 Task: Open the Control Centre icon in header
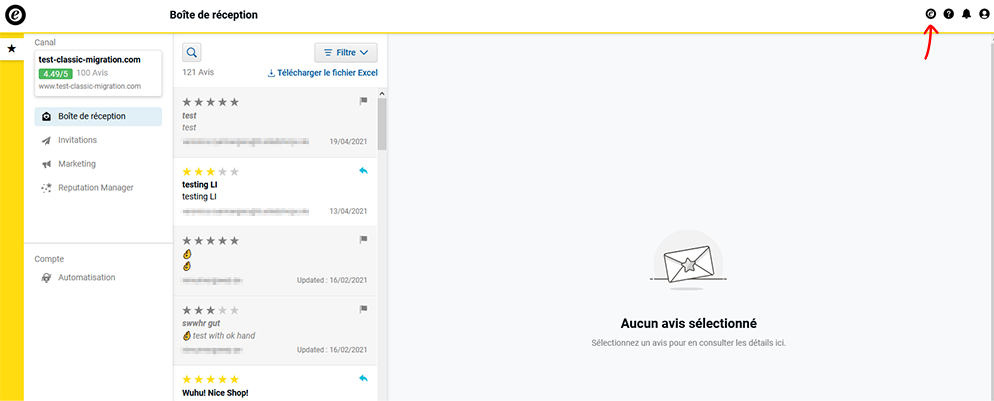tap(931, 14)
